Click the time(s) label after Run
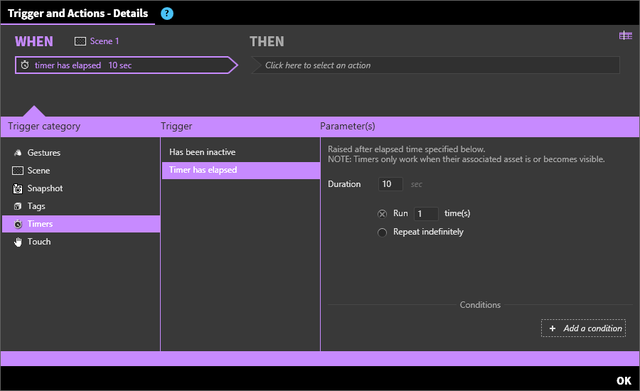640x391 pixels. 457,213
